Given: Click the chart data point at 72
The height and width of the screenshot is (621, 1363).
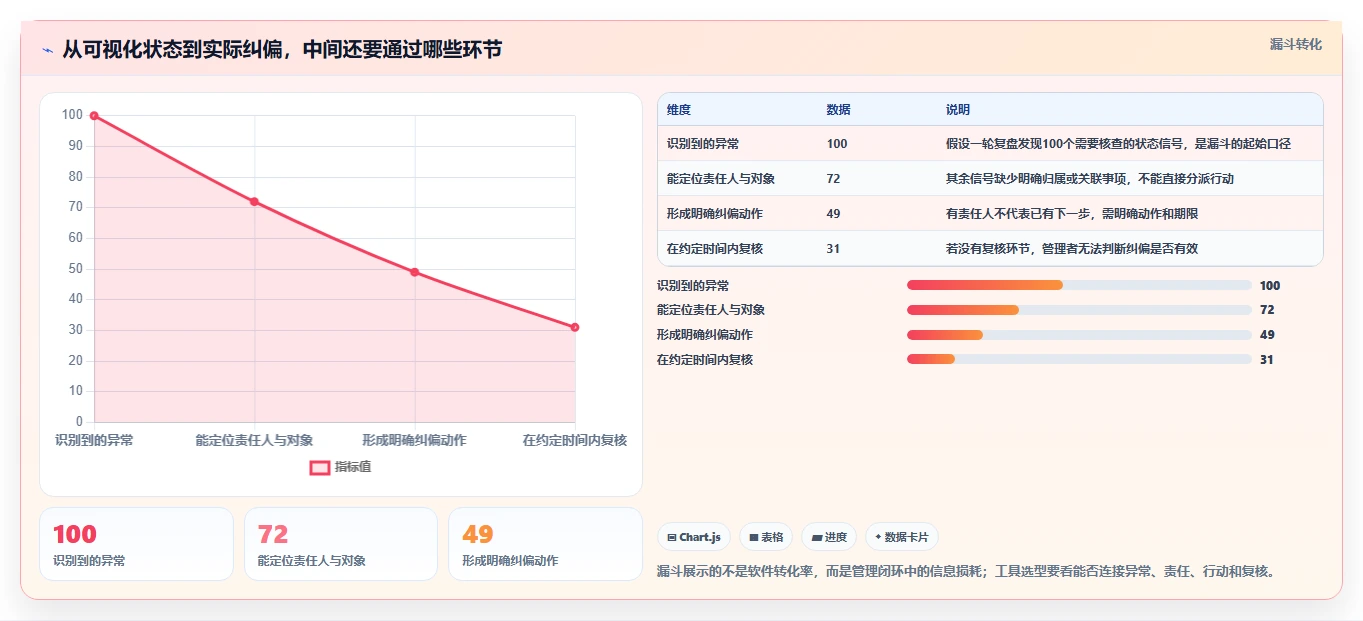Looking at the screenshot, I should tap(254, 202).
